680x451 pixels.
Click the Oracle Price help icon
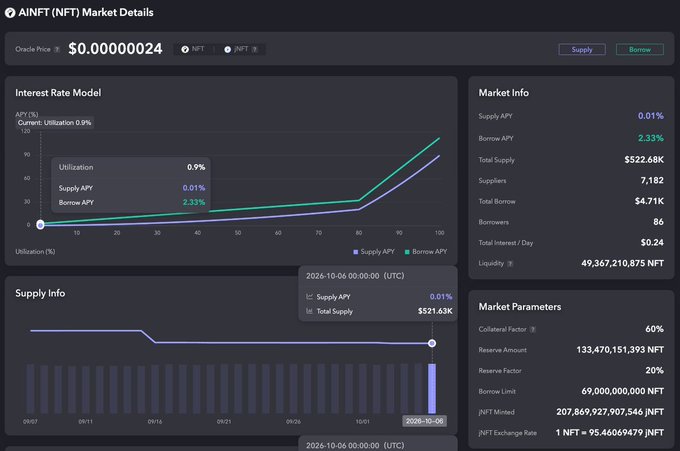click(x=57, y=49)
